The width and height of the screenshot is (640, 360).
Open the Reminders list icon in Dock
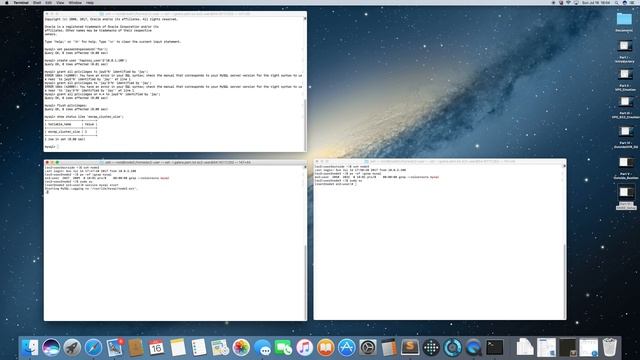(199, 348)
